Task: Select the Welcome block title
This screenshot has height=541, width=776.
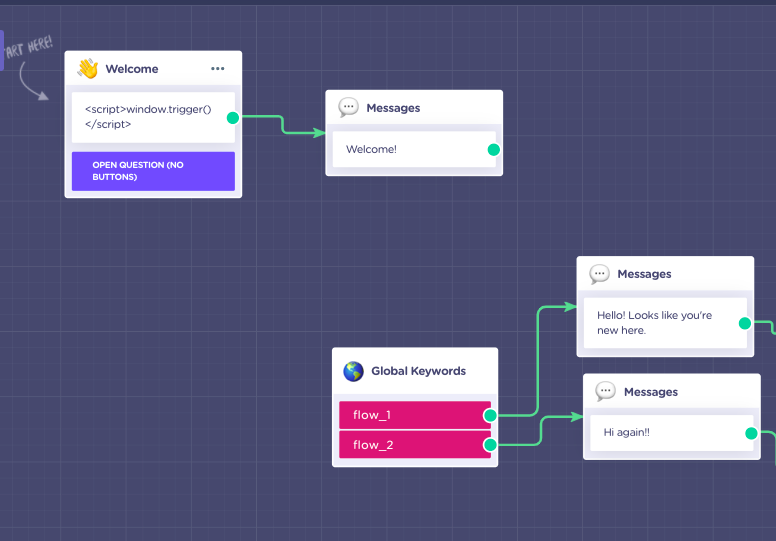Action: (132, 69)
